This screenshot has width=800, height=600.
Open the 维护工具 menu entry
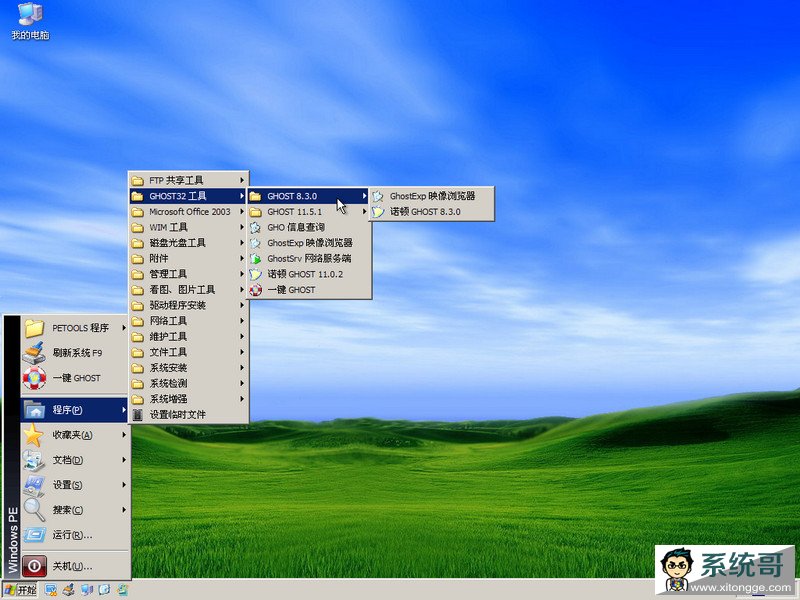(188, 337)
